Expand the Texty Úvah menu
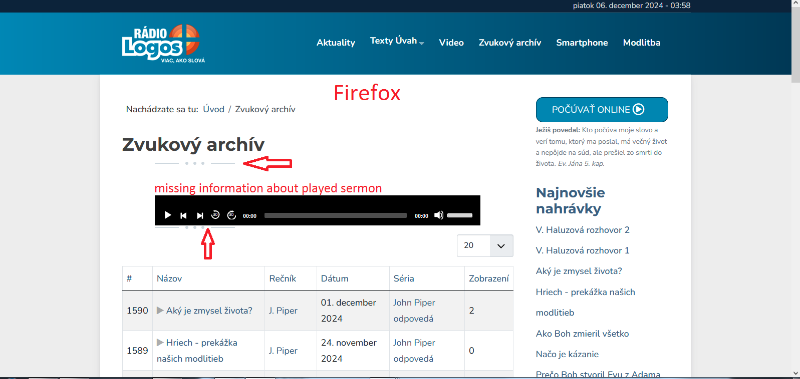 coord(397,41)
